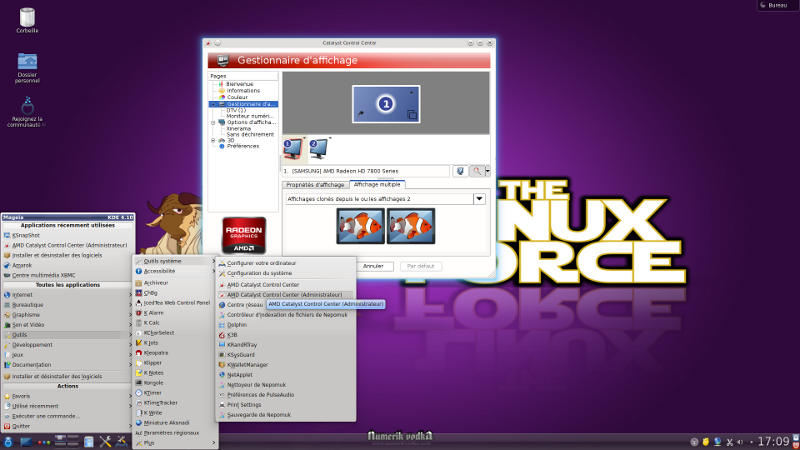This screenshot has height=450, width=800.
Task: Click the magnifier detect displays button
Action: point(477,171)
